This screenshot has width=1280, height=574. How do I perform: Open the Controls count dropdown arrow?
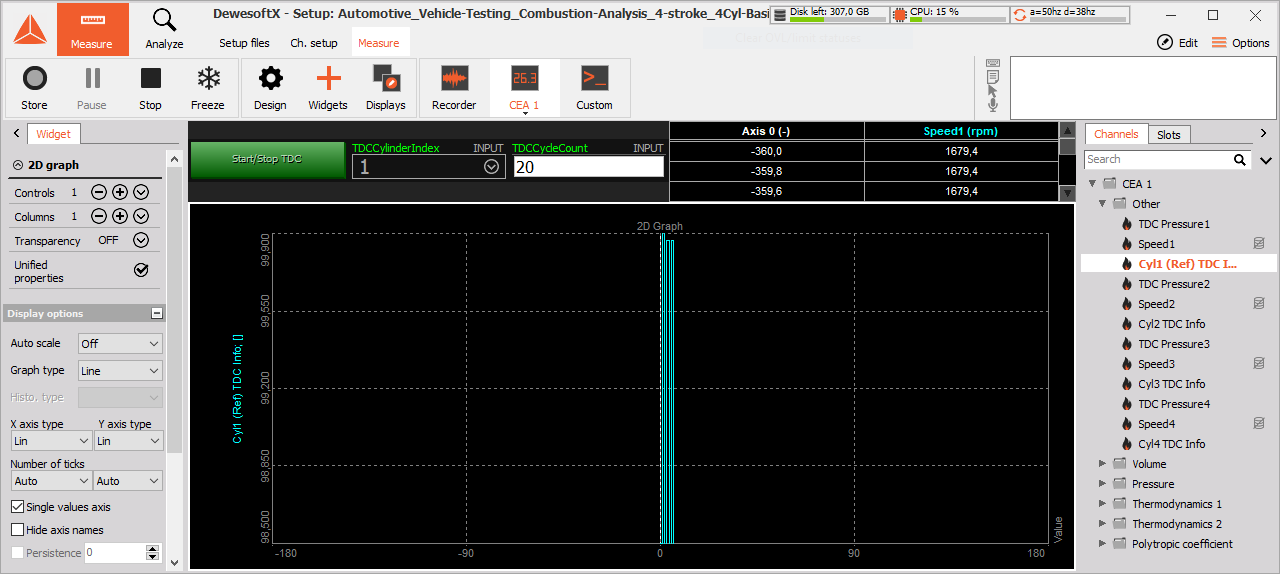141,192
